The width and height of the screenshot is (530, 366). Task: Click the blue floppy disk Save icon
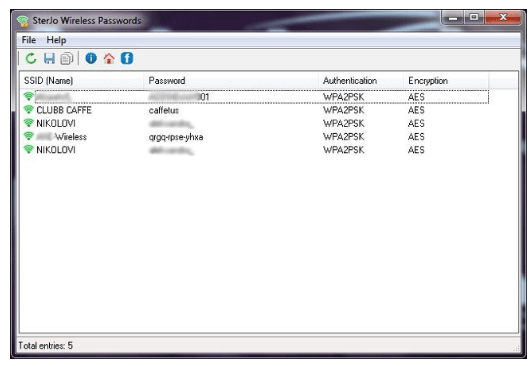coord(49,58)
